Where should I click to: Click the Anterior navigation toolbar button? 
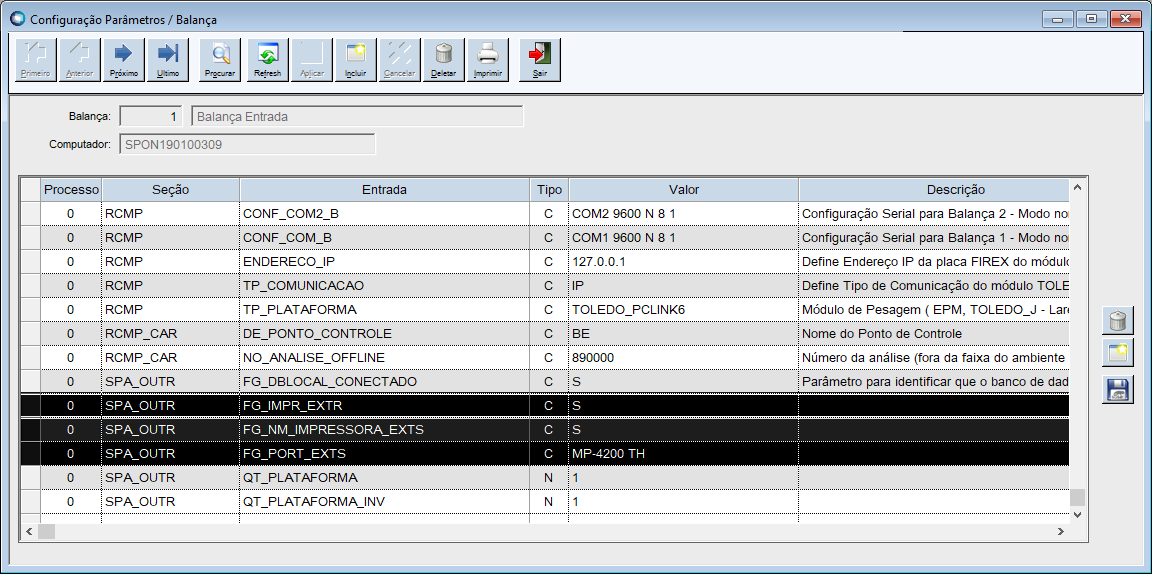point(80,60)
